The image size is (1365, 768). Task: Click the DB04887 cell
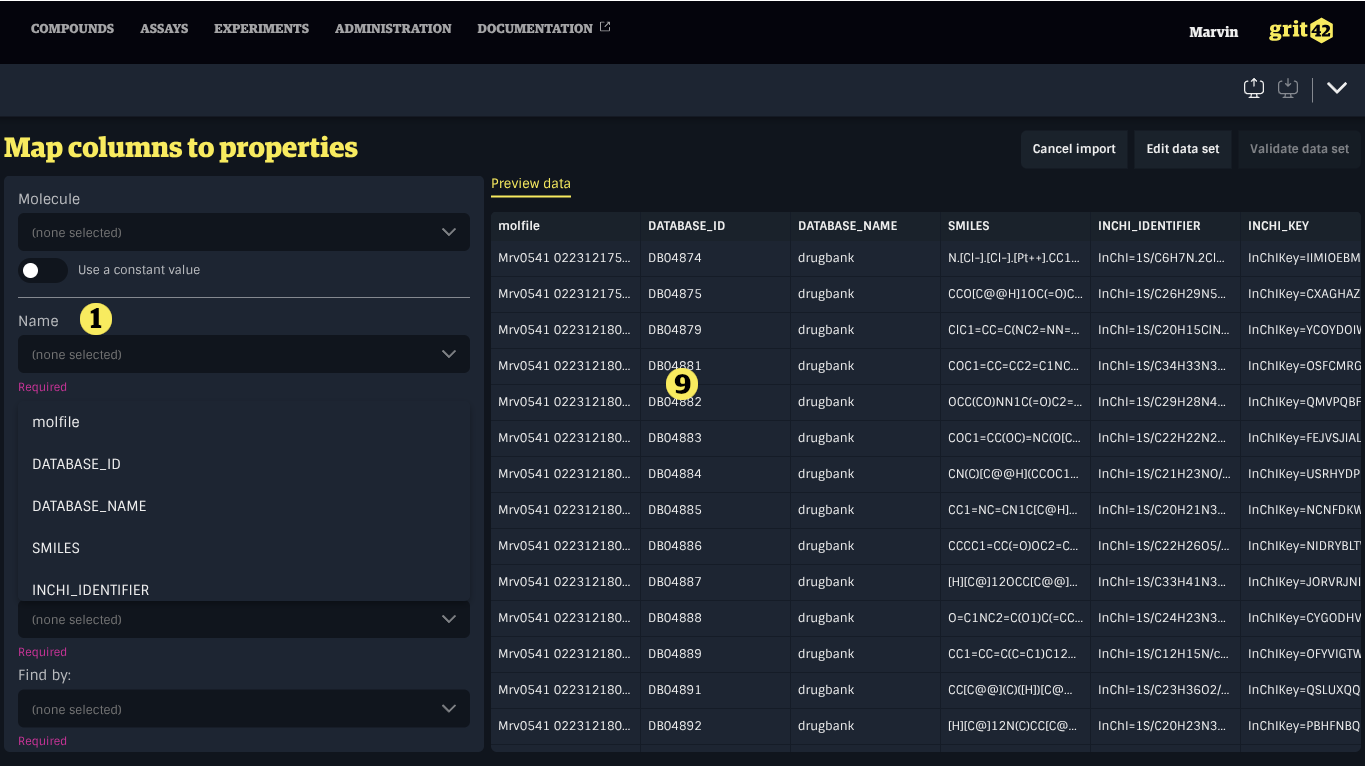pos(715,582)
